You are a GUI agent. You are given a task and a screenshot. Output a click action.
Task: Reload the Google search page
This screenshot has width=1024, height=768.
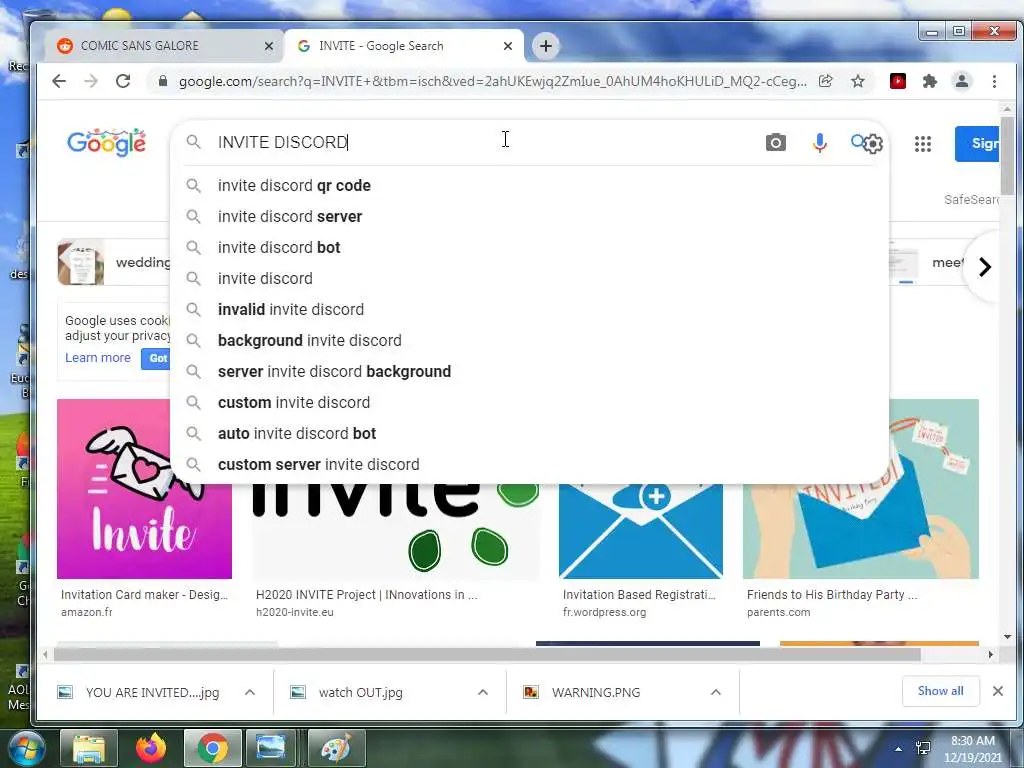(123, 81)
